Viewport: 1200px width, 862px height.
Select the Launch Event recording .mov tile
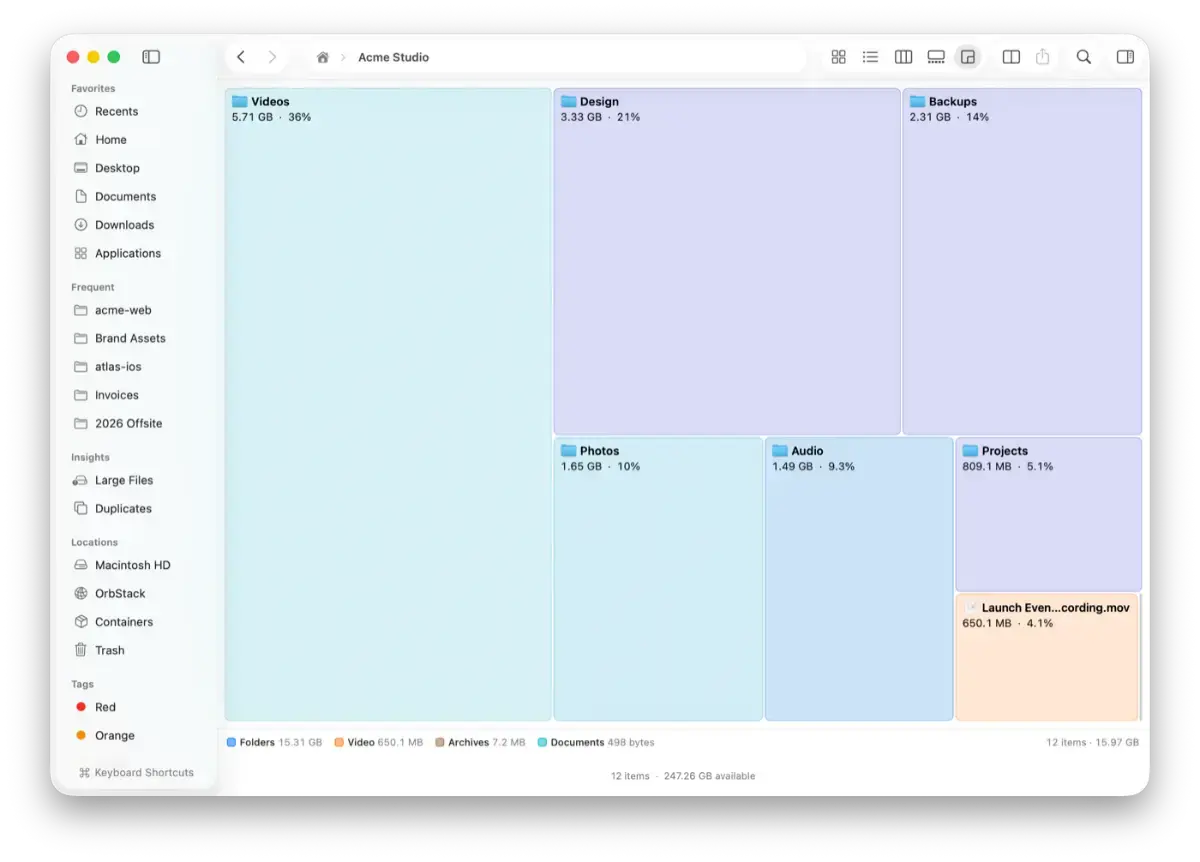[x=1047, y=657]
